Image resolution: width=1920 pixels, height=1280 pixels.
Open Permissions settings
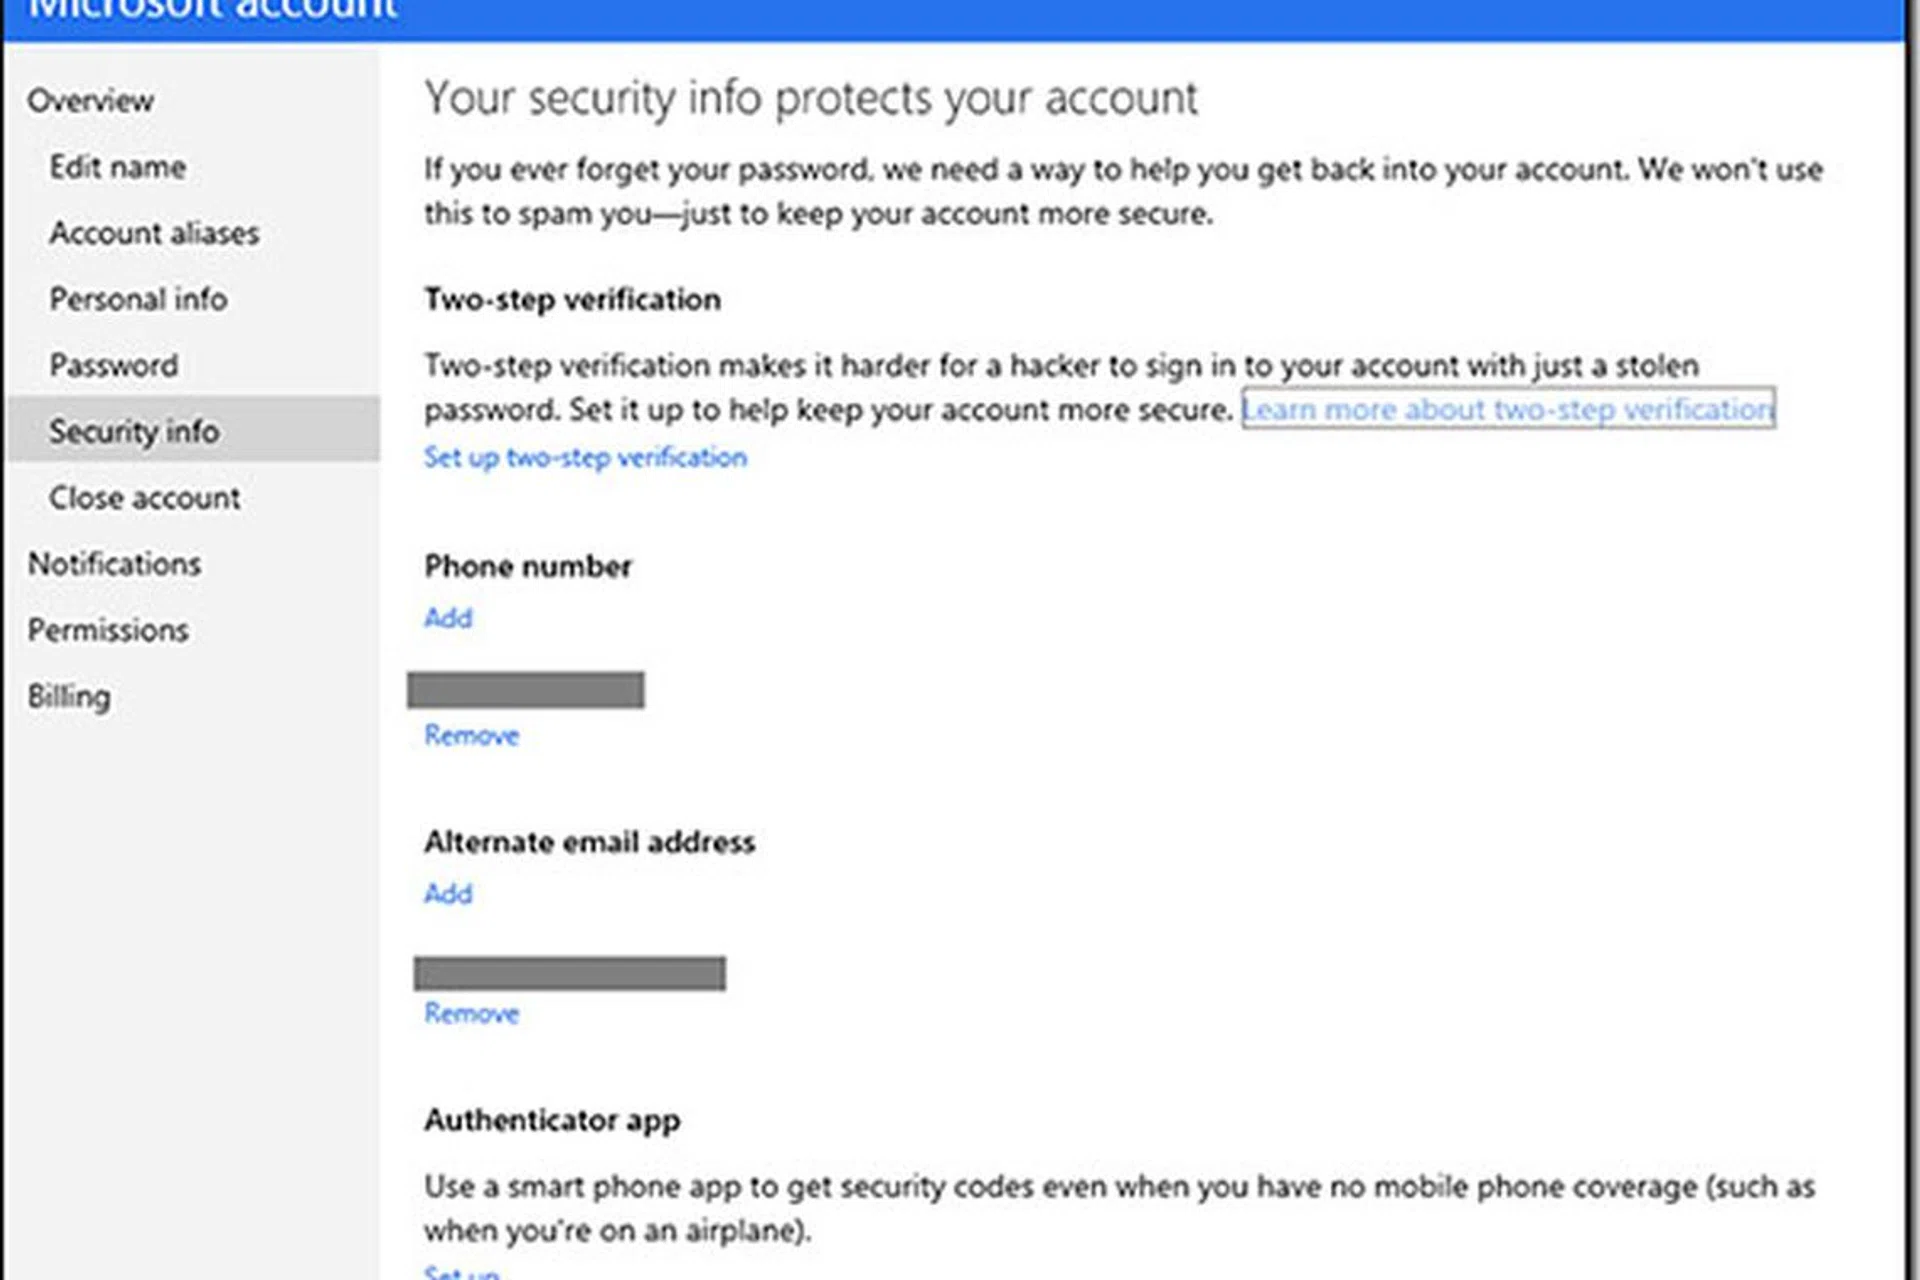(x=108, y=629)
